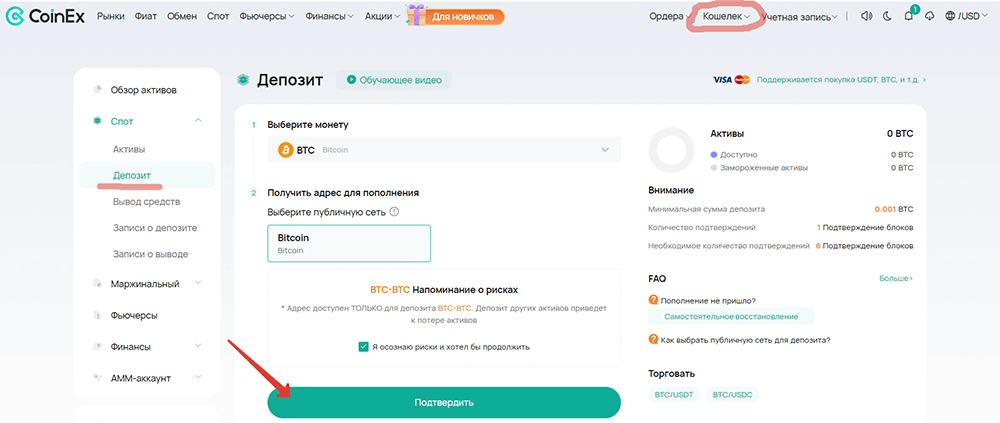The height and width of the screenshot is (423, 1000).
Task: Click the assets donut chart
Action: [671, 150]
